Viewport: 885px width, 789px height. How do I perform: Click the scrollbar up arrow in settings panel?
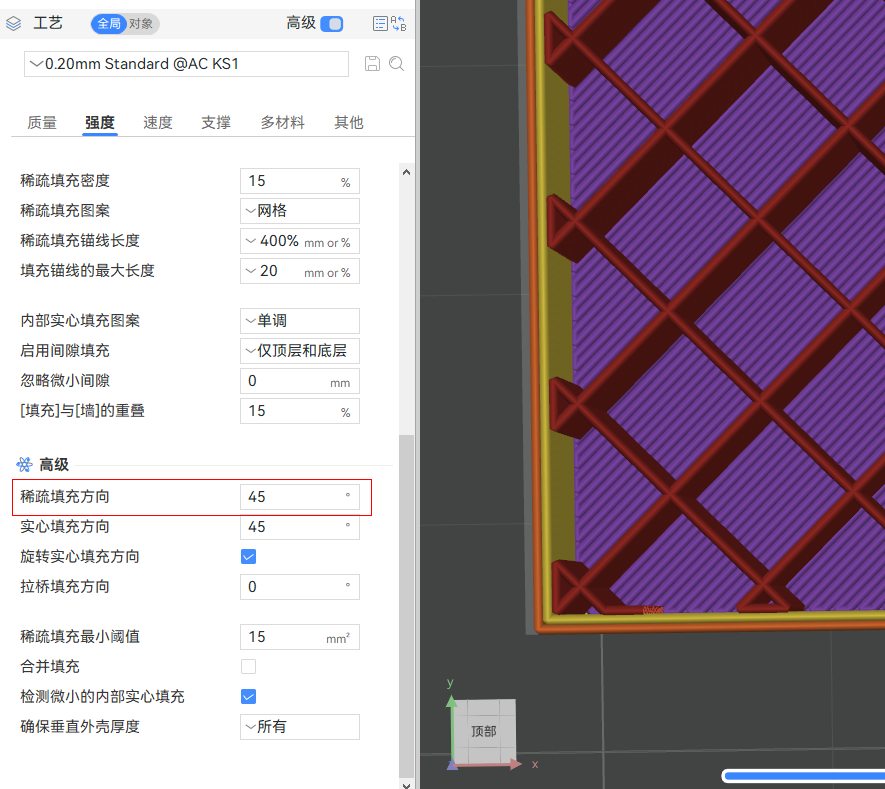pos(406,172)
